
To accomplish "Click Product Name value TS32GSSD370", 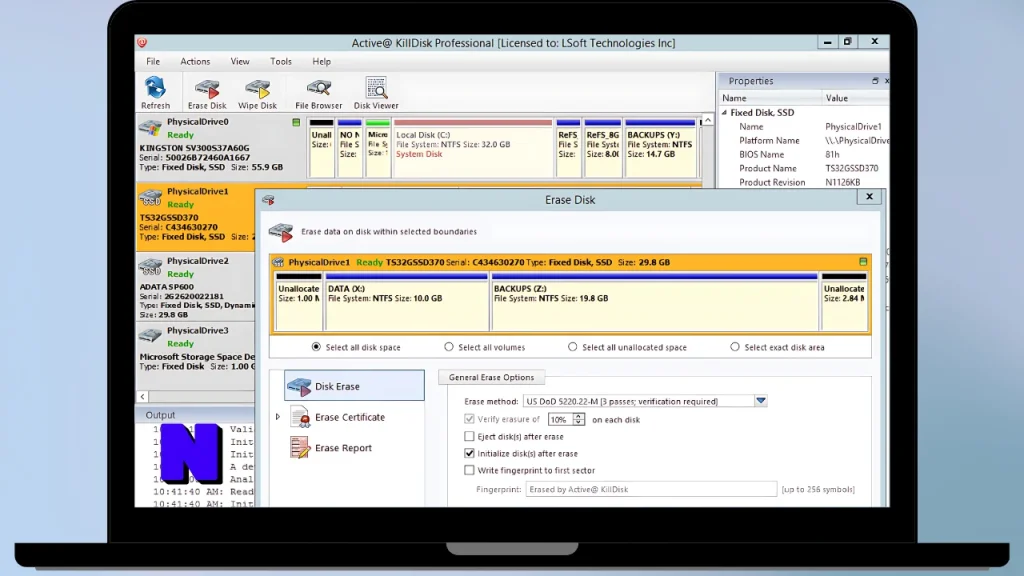I will 852,168.
